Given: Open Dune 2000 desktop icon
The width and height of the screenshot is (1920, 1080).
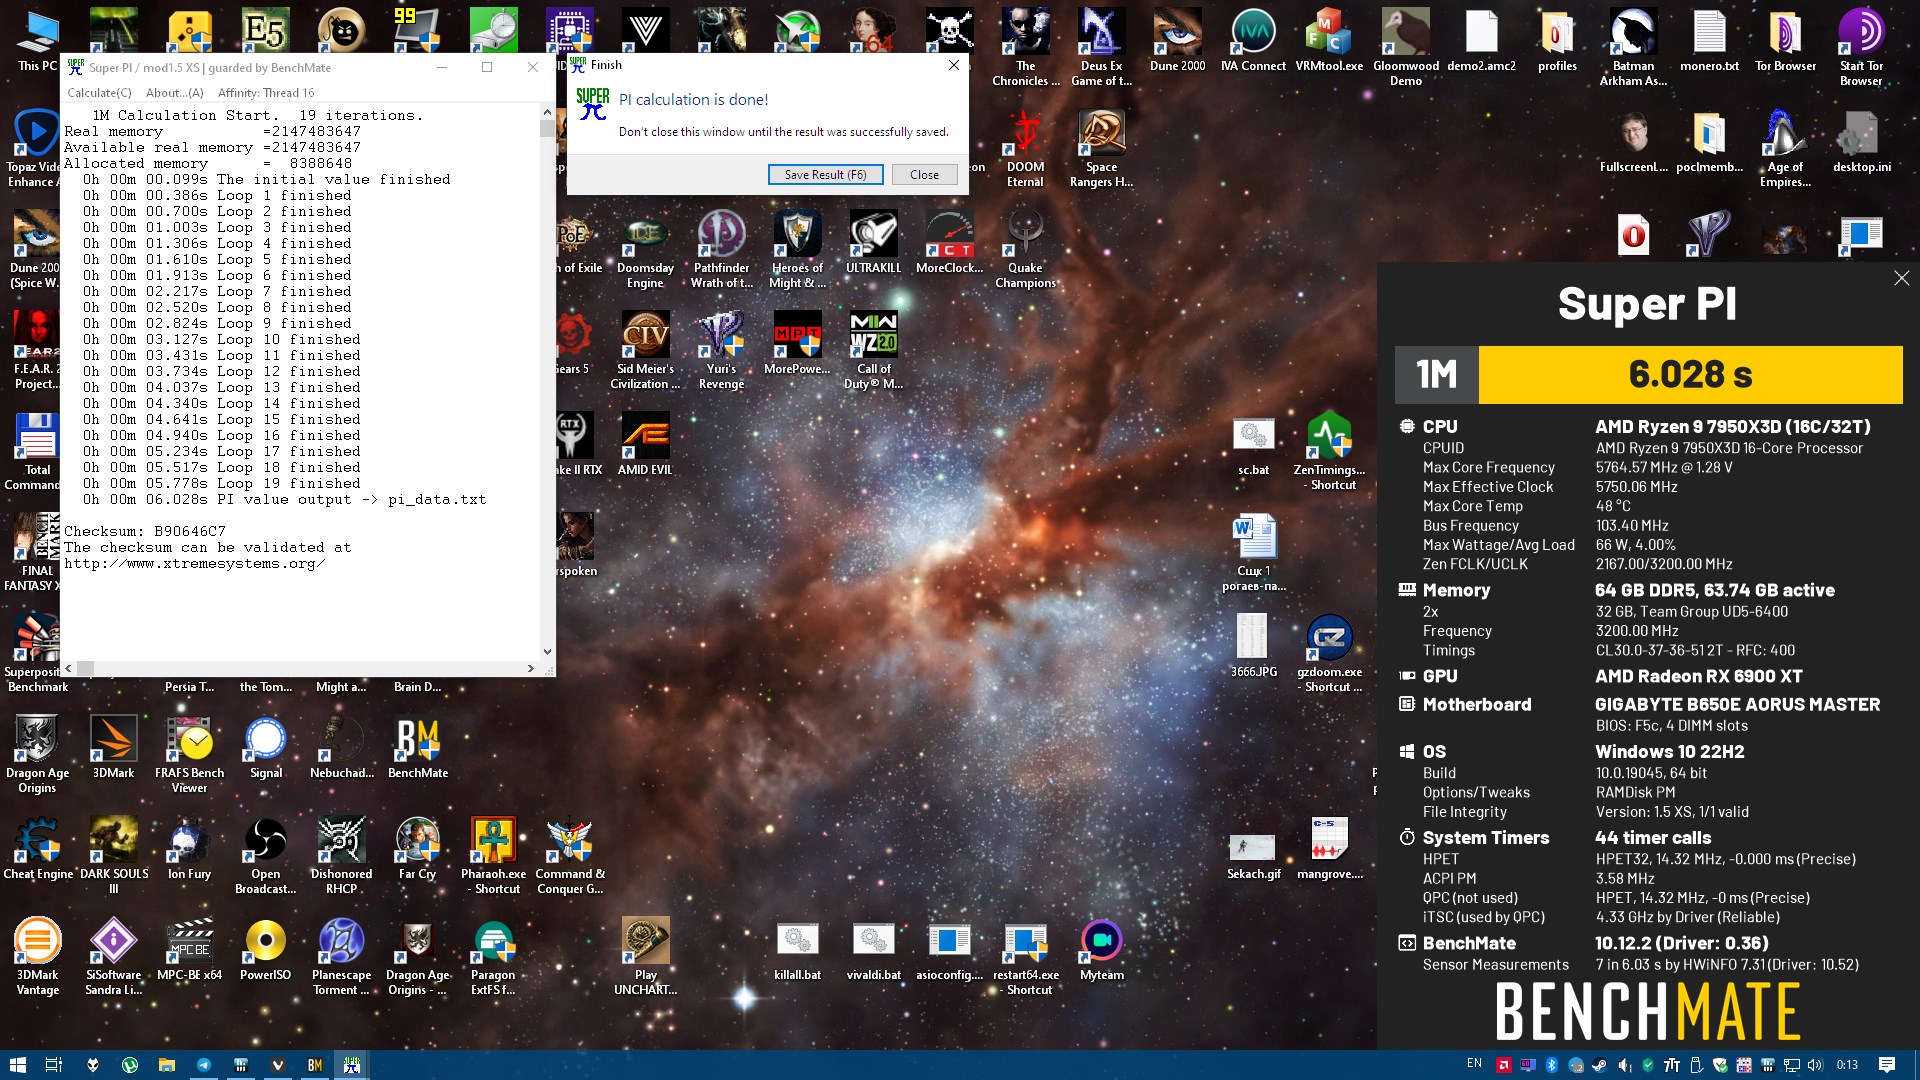Looking at the screenshot, I should click(1178, 41).
